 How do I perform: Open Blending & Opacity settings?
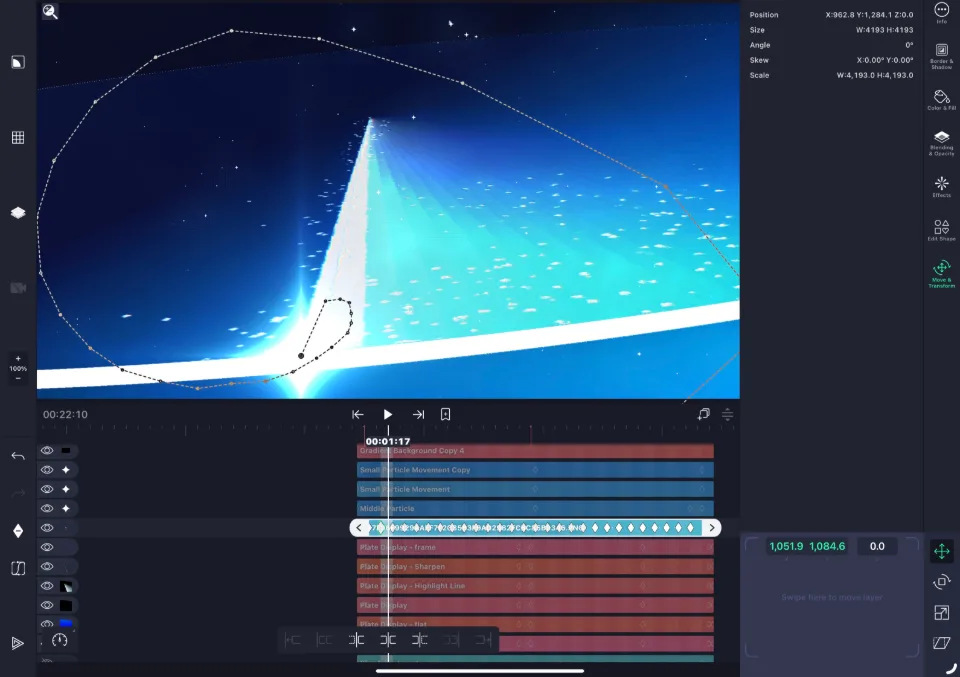point(942,143)
